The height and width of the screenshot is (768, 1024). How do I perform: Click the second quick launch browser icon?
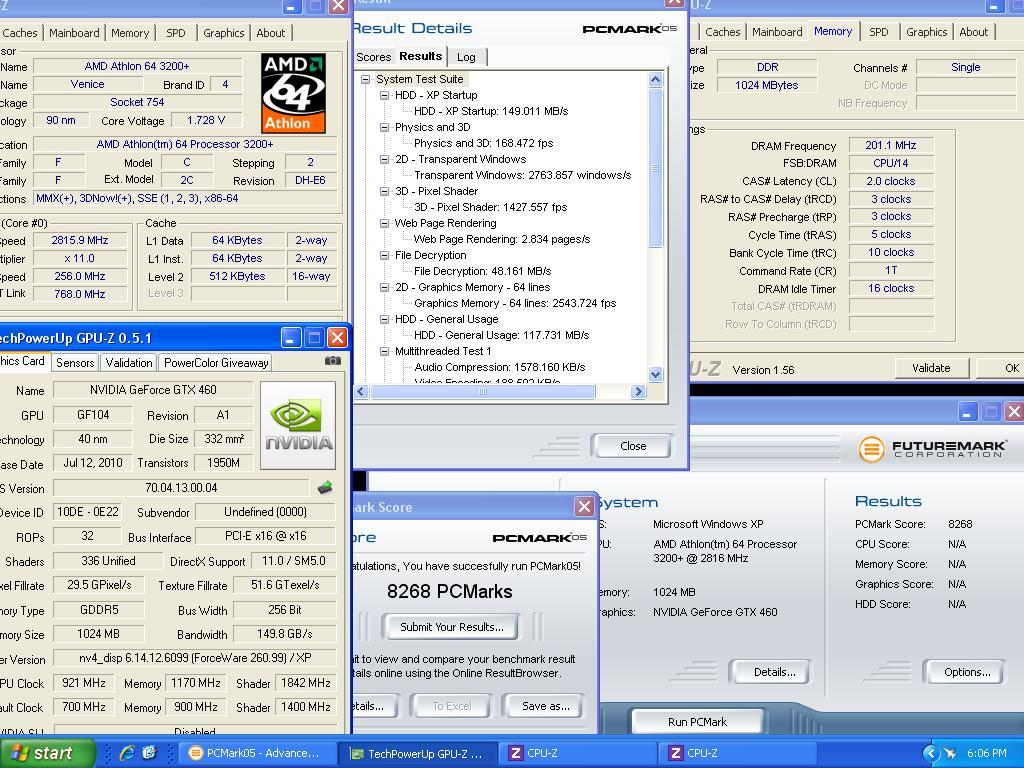pyautogui.click(x=150, y=753)
